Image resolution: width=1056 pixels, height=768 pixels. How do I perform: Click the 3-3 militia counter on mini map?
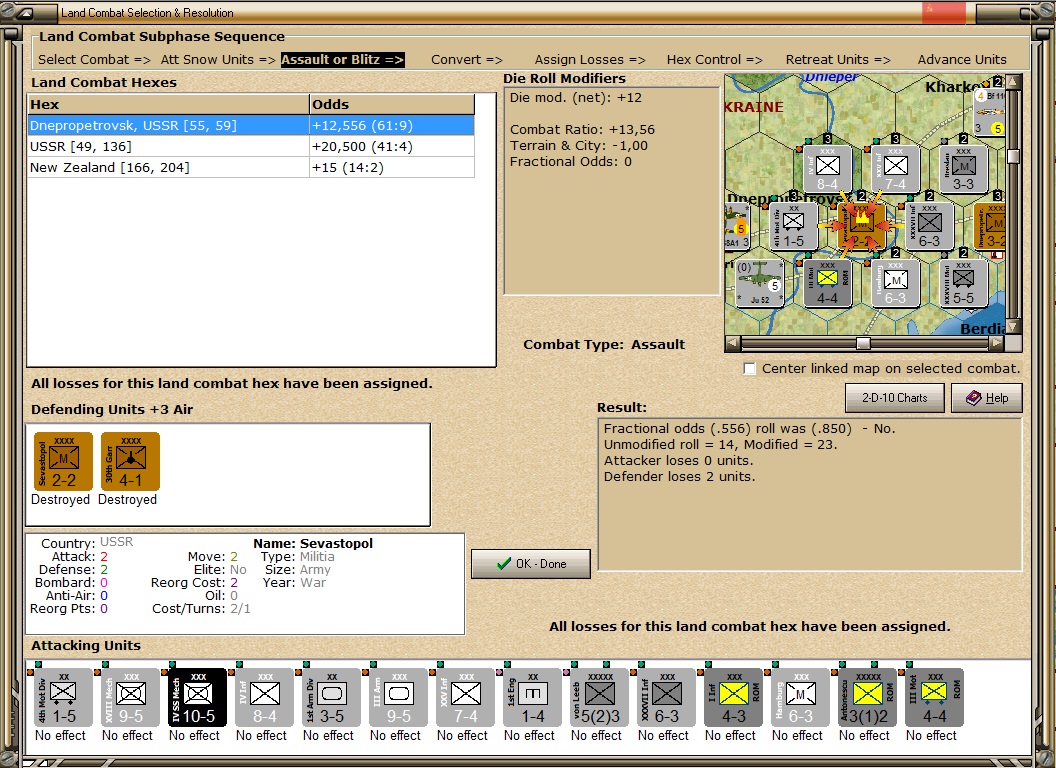tap(963, 169)
